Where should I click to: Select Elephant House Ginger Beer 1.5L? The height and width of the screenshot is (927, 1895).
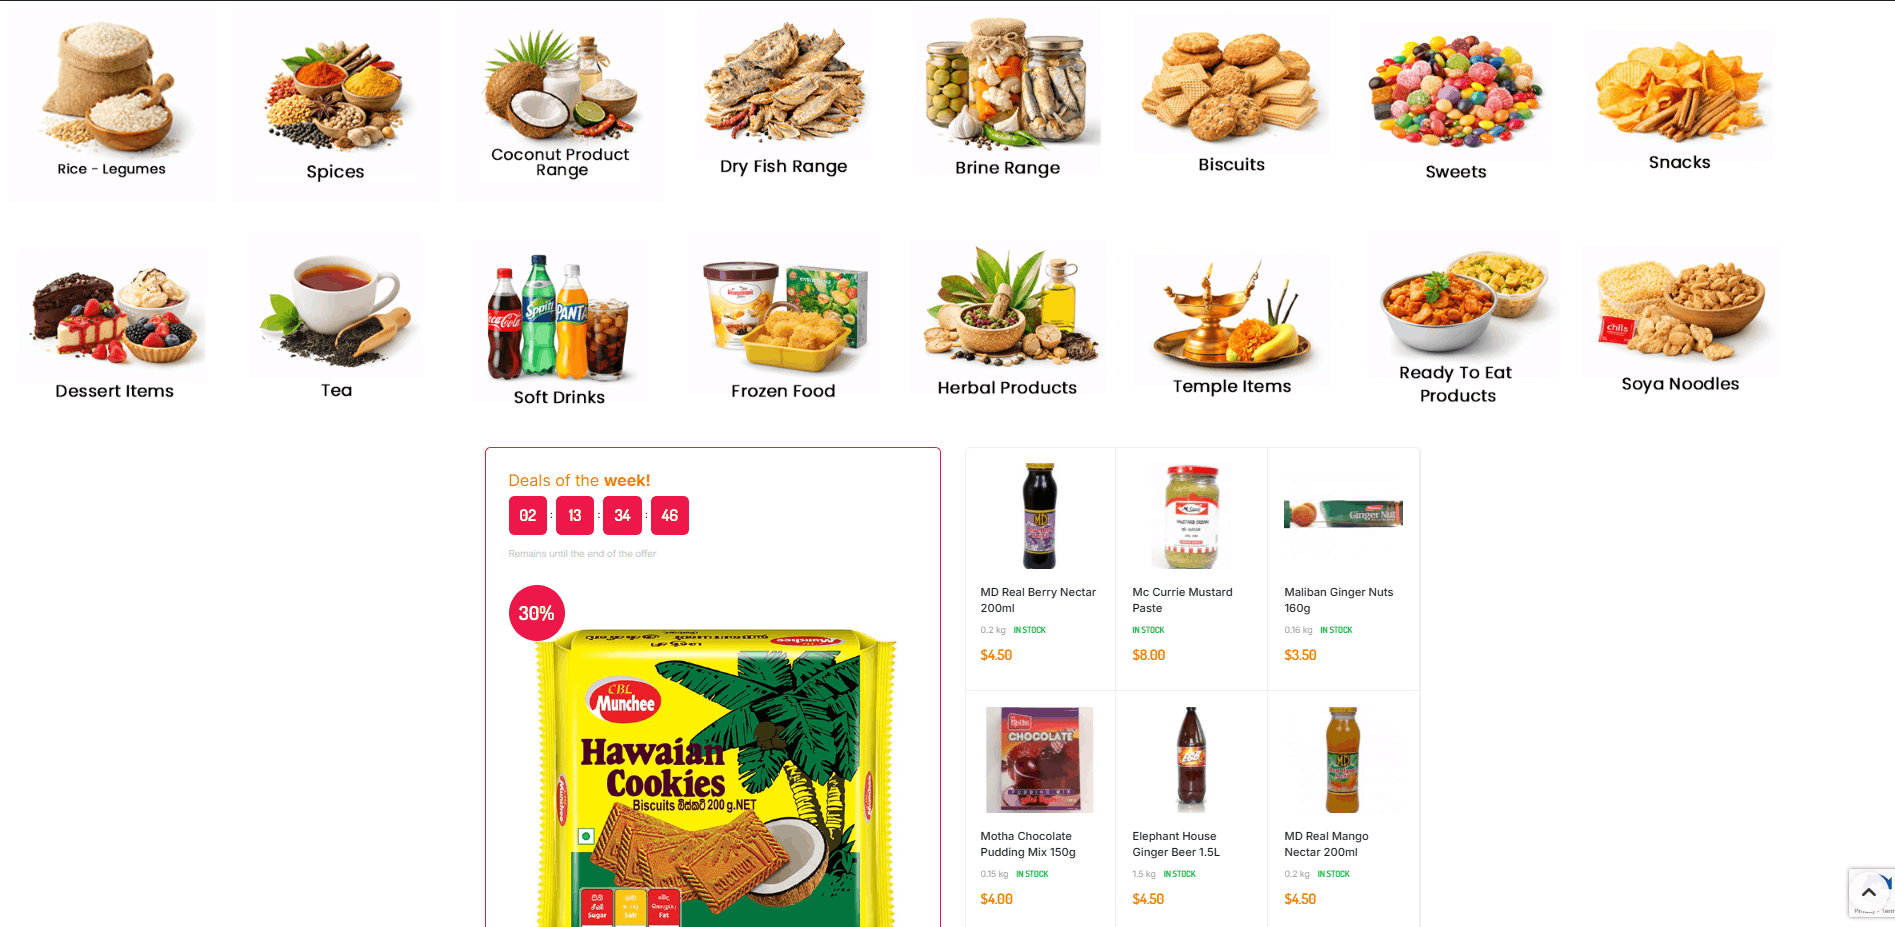(1176, 844)
